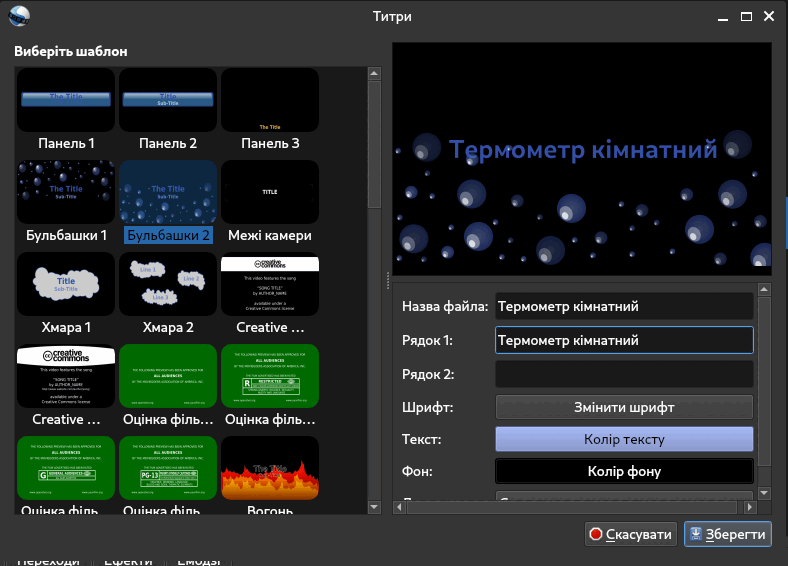The width and height of the screenshot is (788, 566).
Task: Open the Колір фону background color picker
Action: pos(624,471)
